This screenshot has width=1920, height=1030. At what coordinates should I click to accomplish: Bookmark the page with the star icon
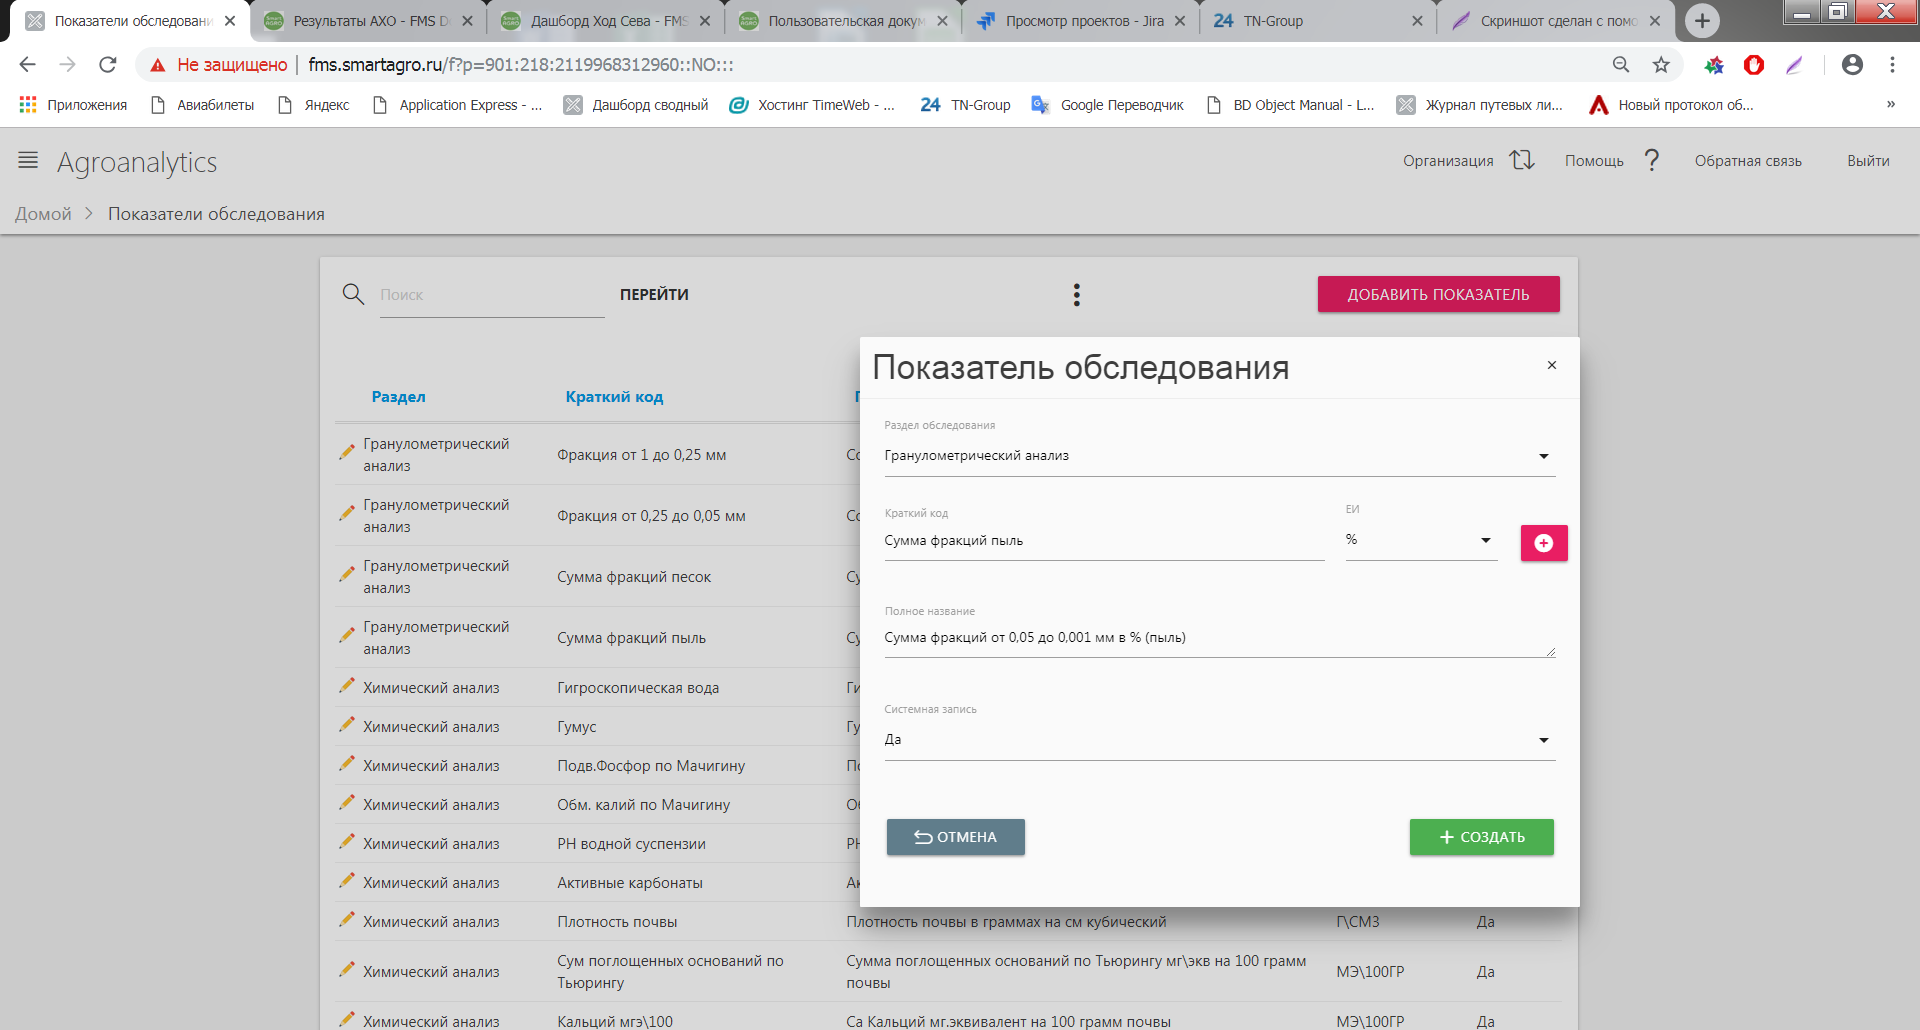[x=1661, y=65]
